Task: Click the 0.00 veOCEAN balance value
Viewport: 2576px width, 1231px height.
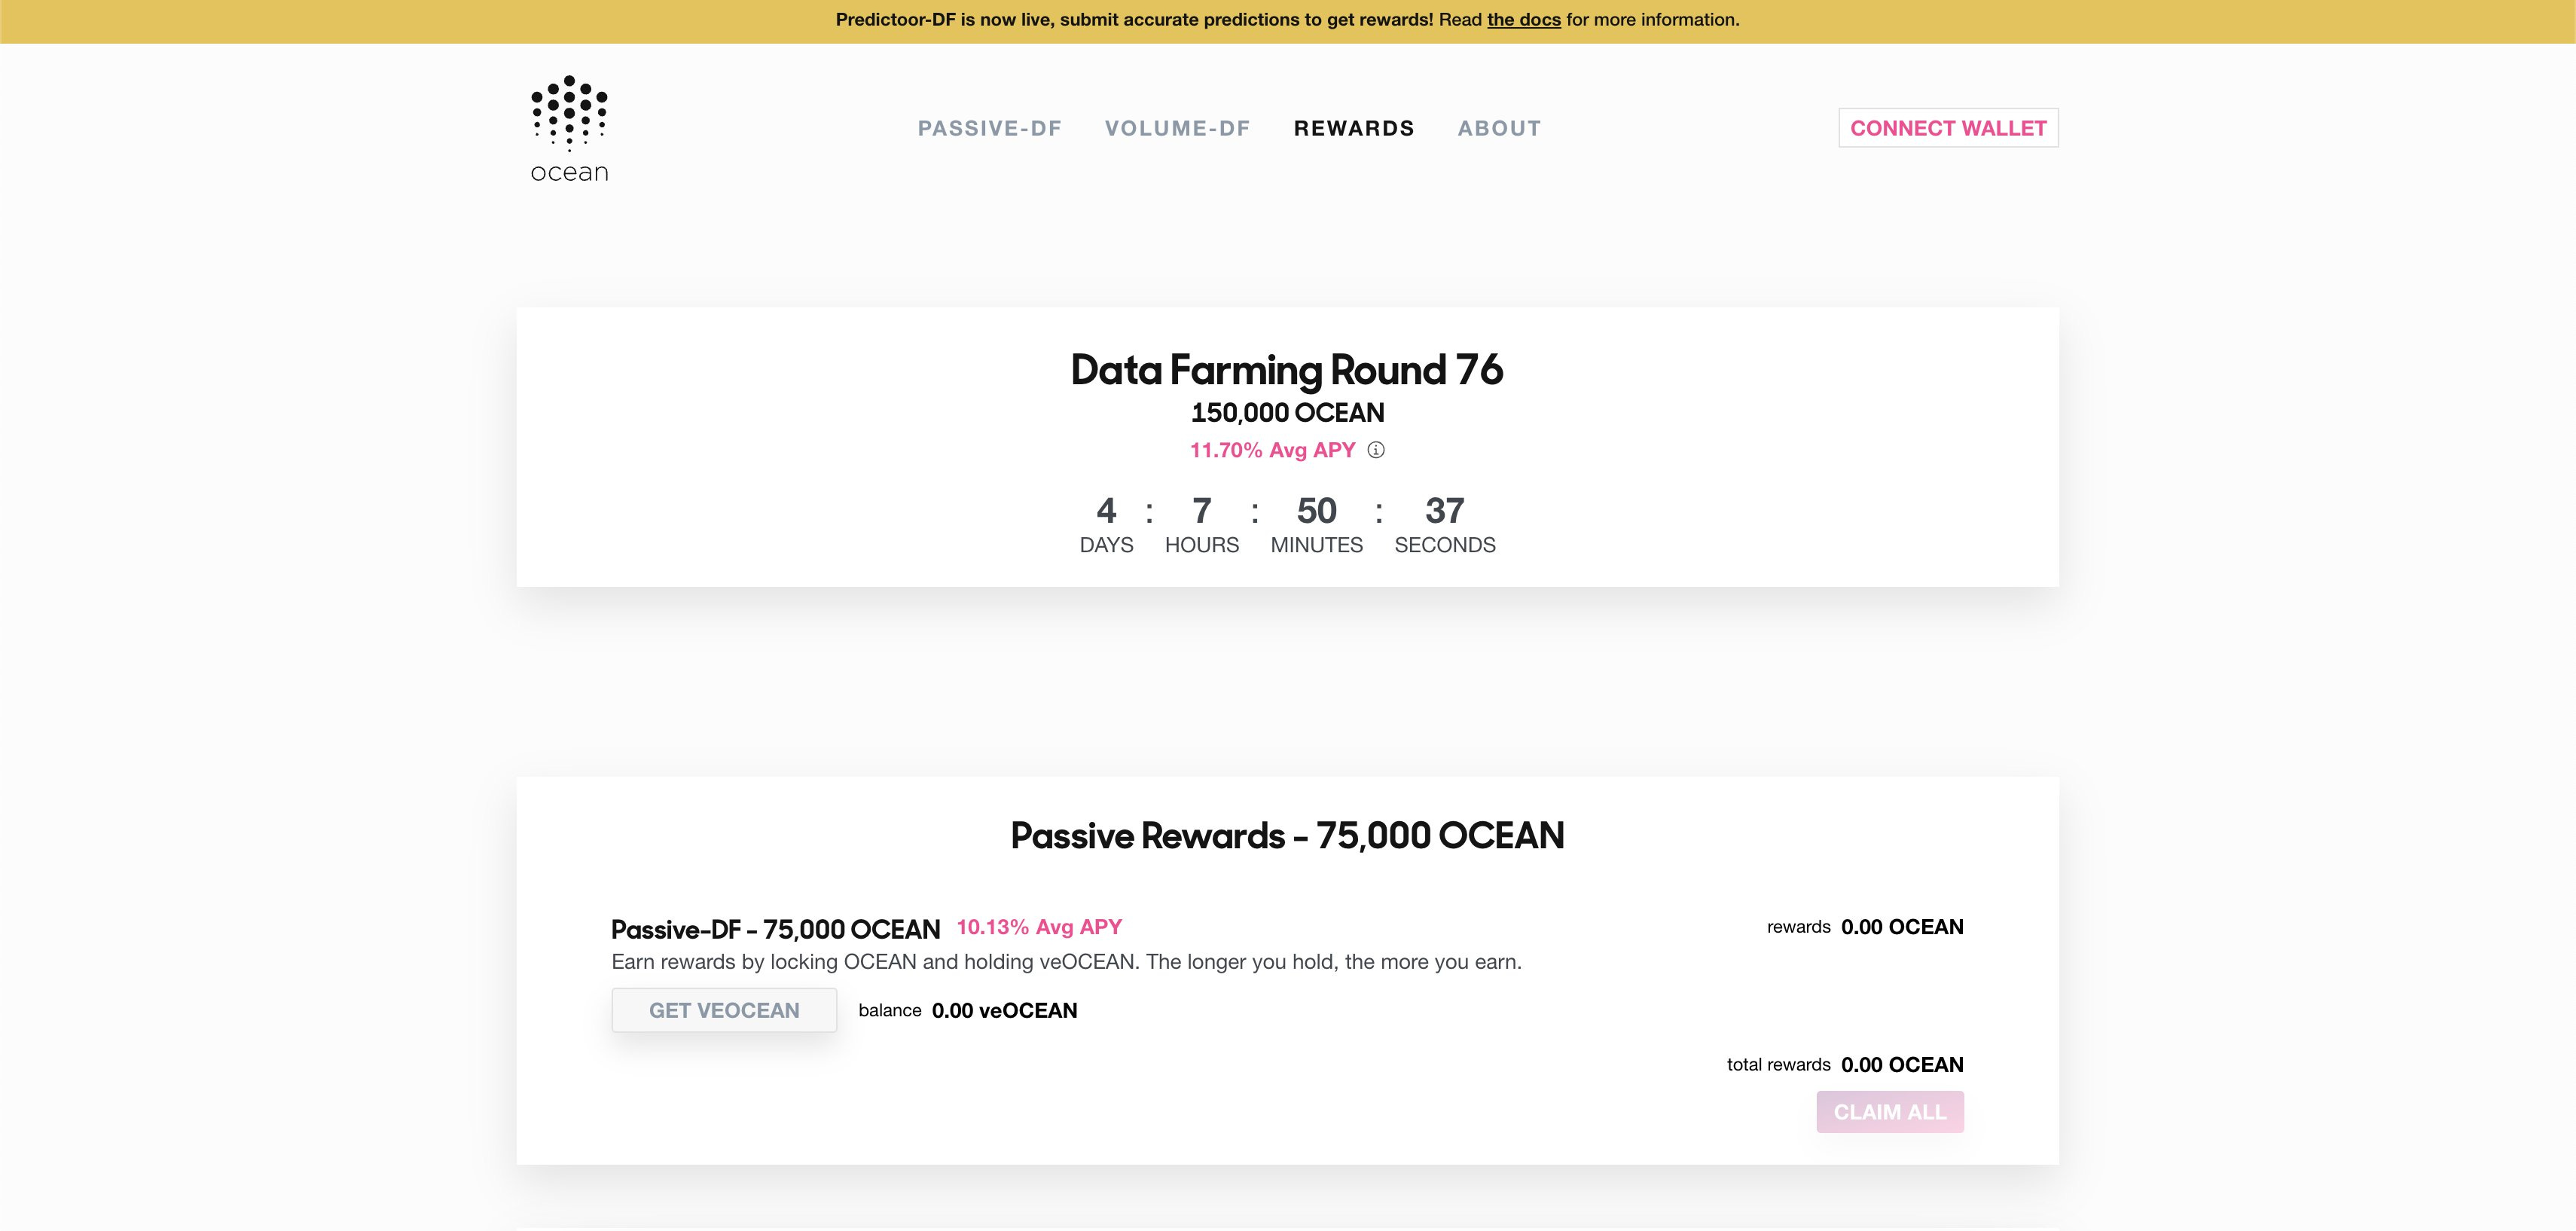Action: click(x=1004, y=1011)
